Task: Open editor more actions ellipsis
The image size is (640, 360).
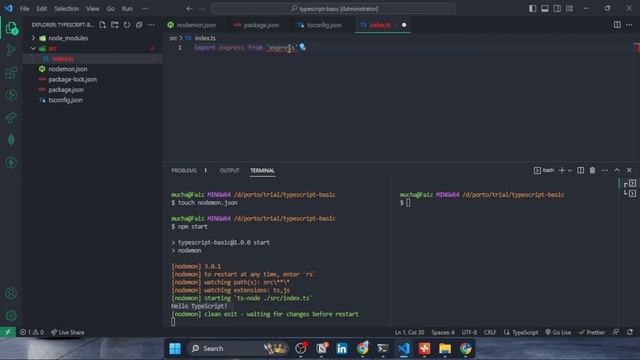Action: 629,25
